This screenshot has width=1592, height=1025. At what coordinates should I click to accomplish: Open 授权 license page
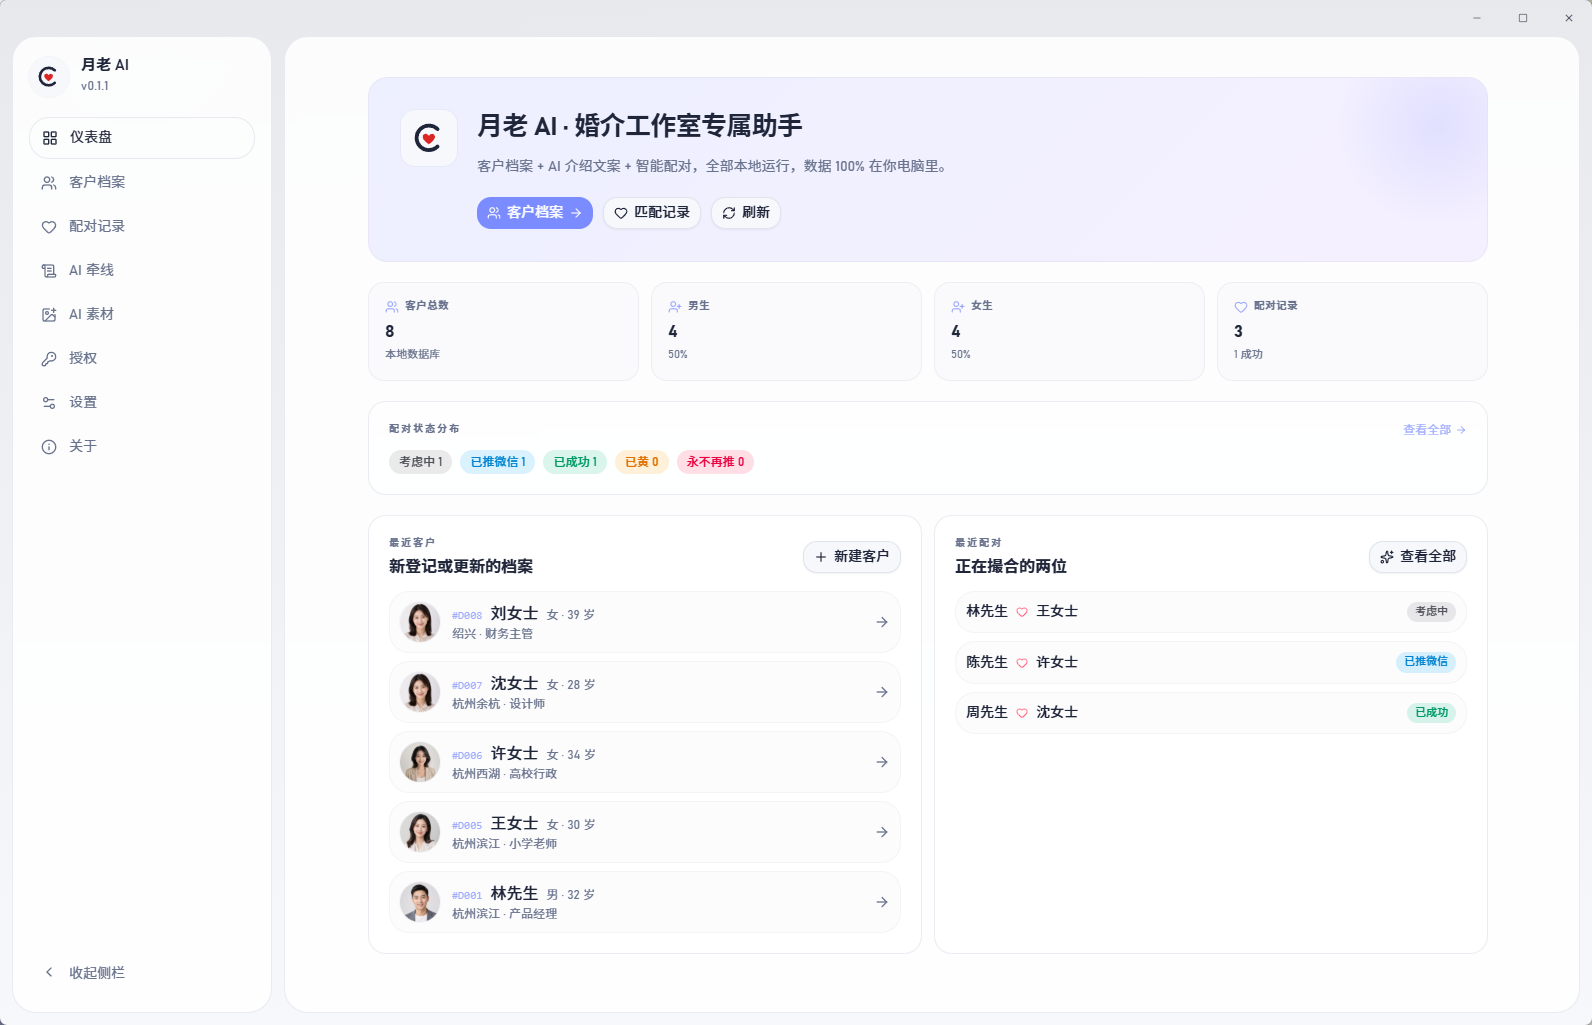pos(142,358)
